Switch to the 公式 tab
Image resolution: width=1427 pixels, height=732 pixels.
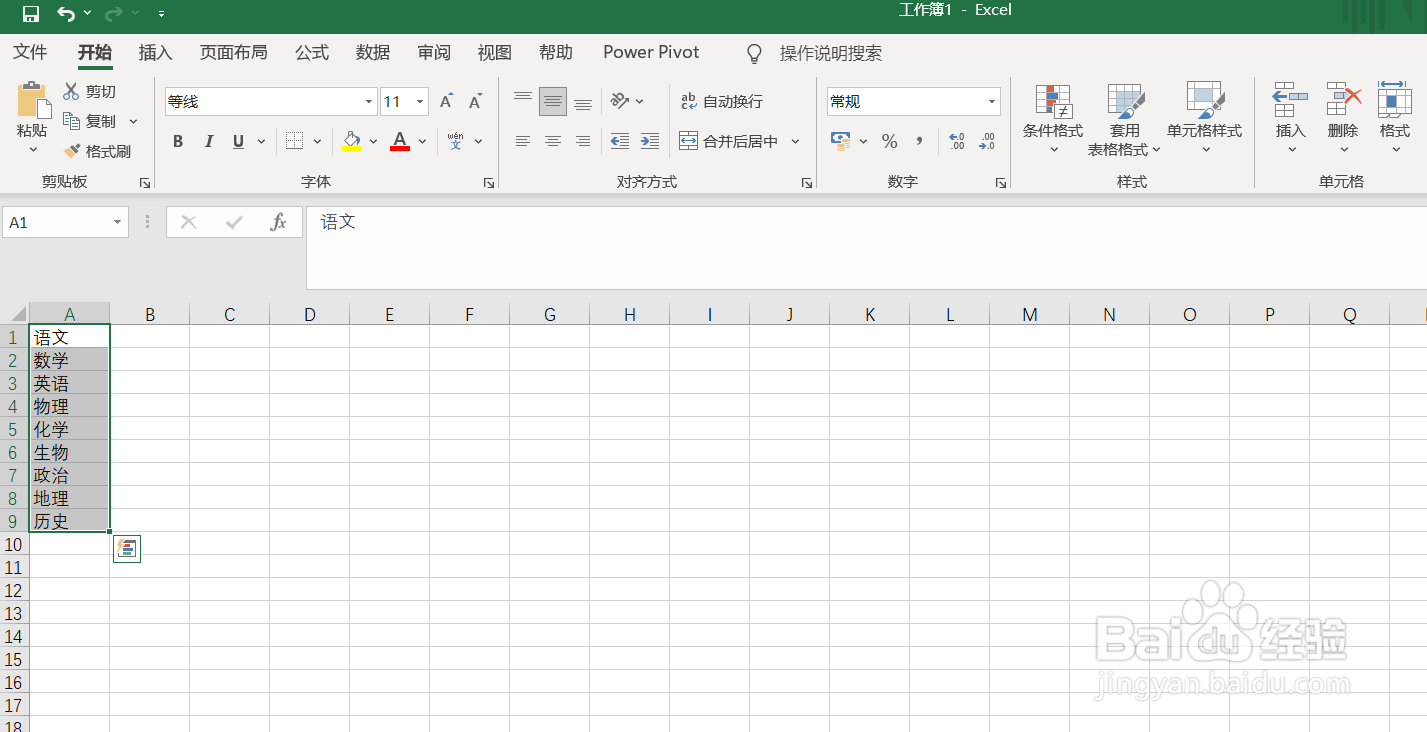[x=312, y=52]
